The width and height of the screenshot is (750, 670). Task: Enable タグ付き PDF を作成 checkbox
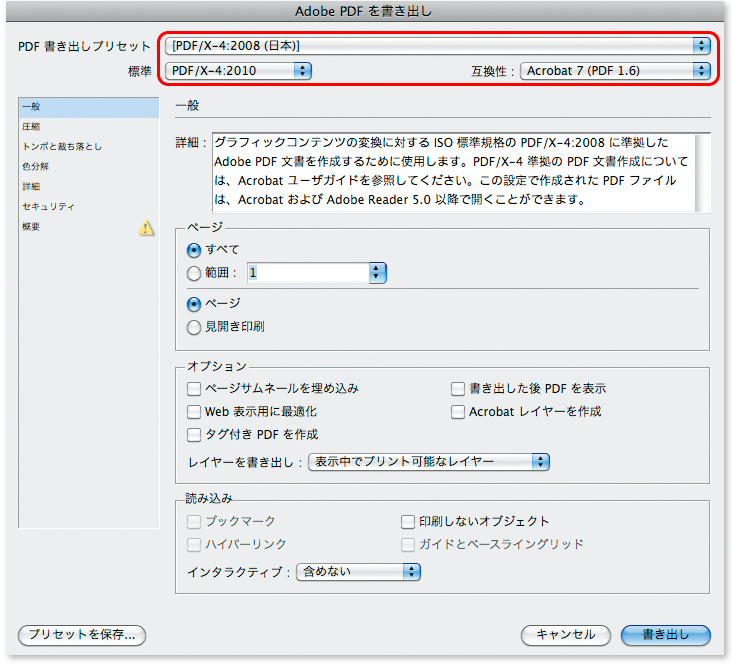click(194, 435)
